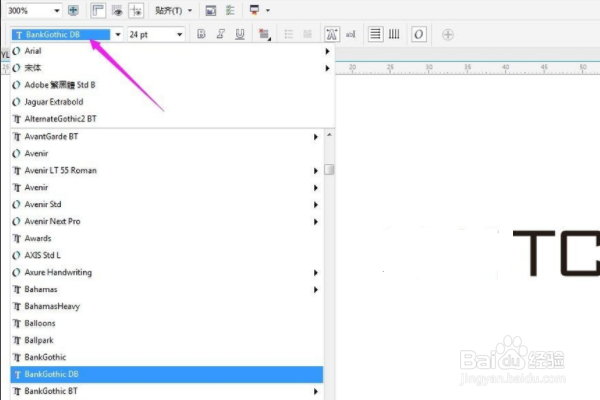Open the Text Properties icon

[x=332, y=34]
